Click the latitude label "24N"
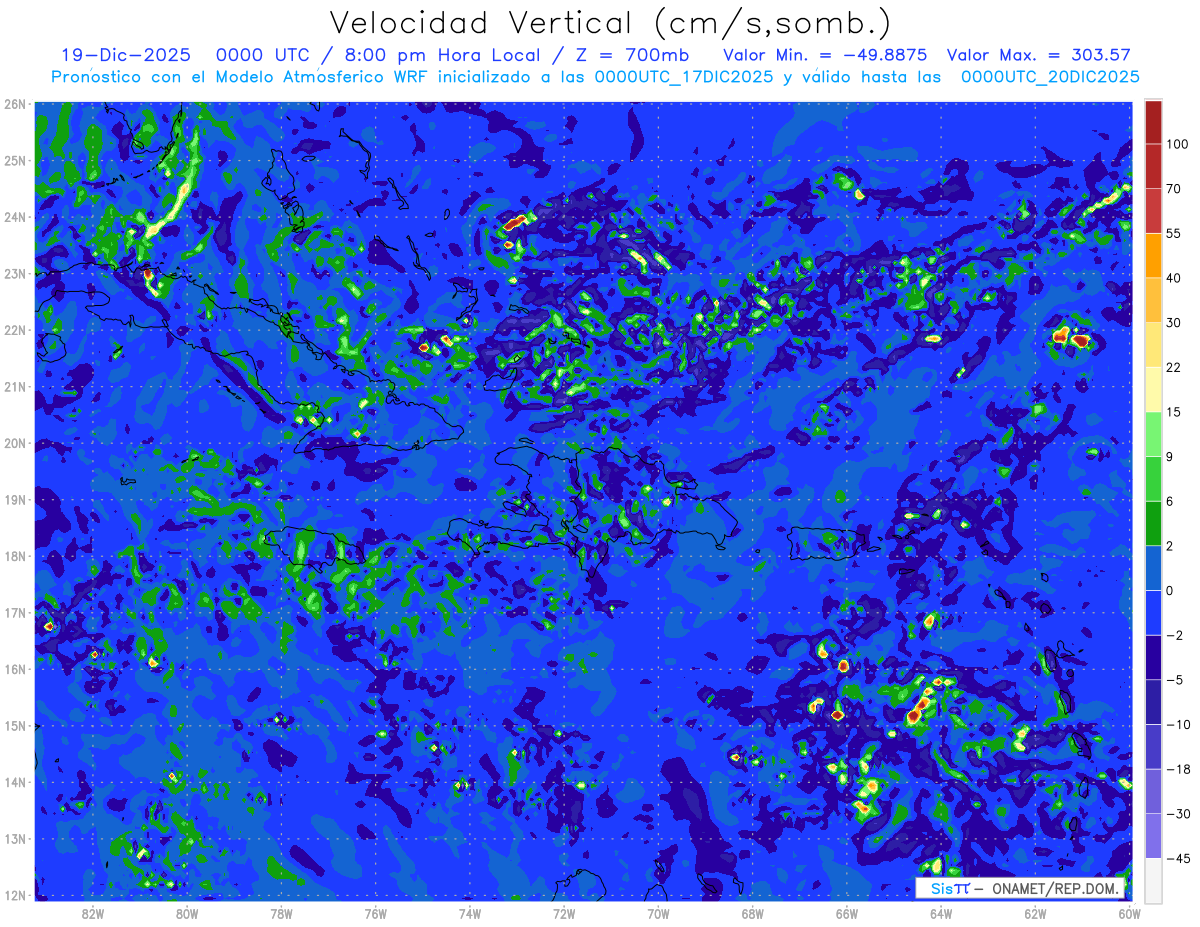 point(15,217)
